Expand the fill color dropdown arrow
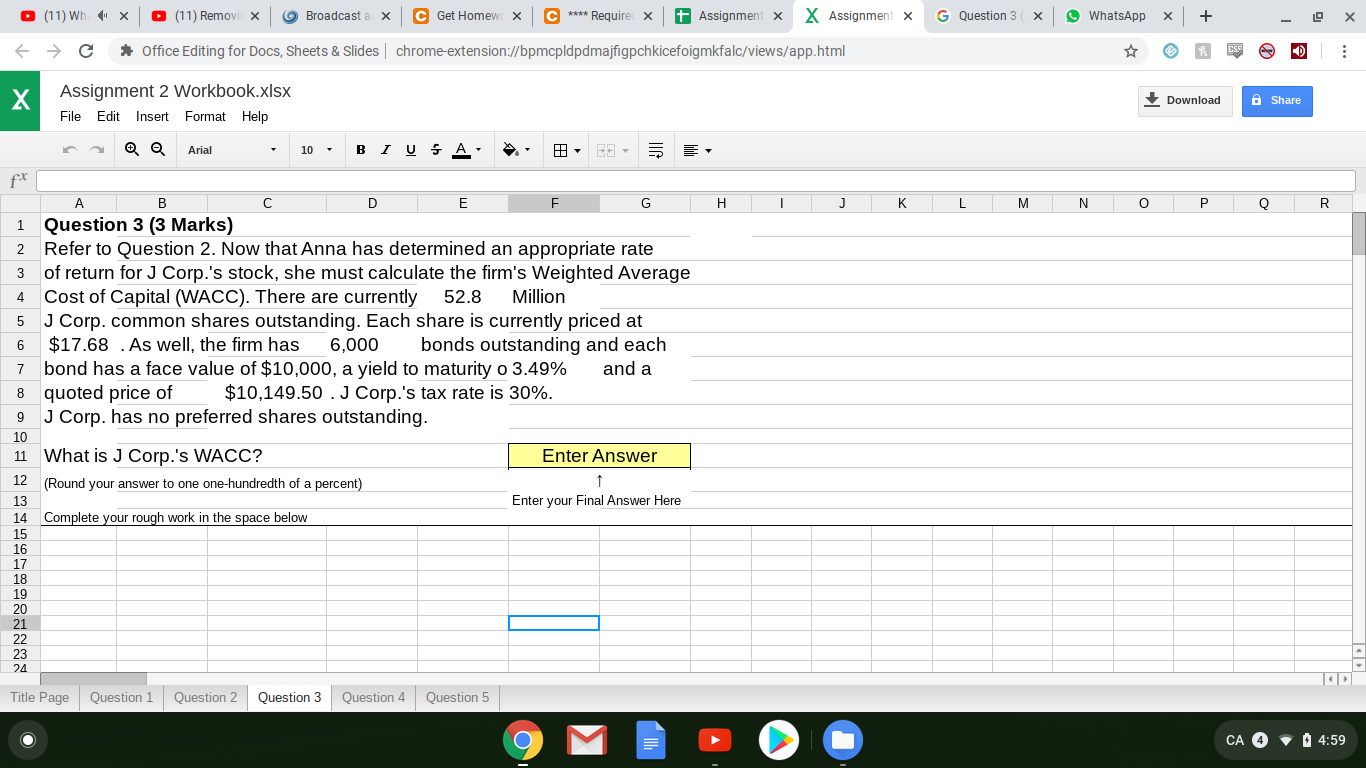This screenshot has height=768, width=1366. click(527, 150)
